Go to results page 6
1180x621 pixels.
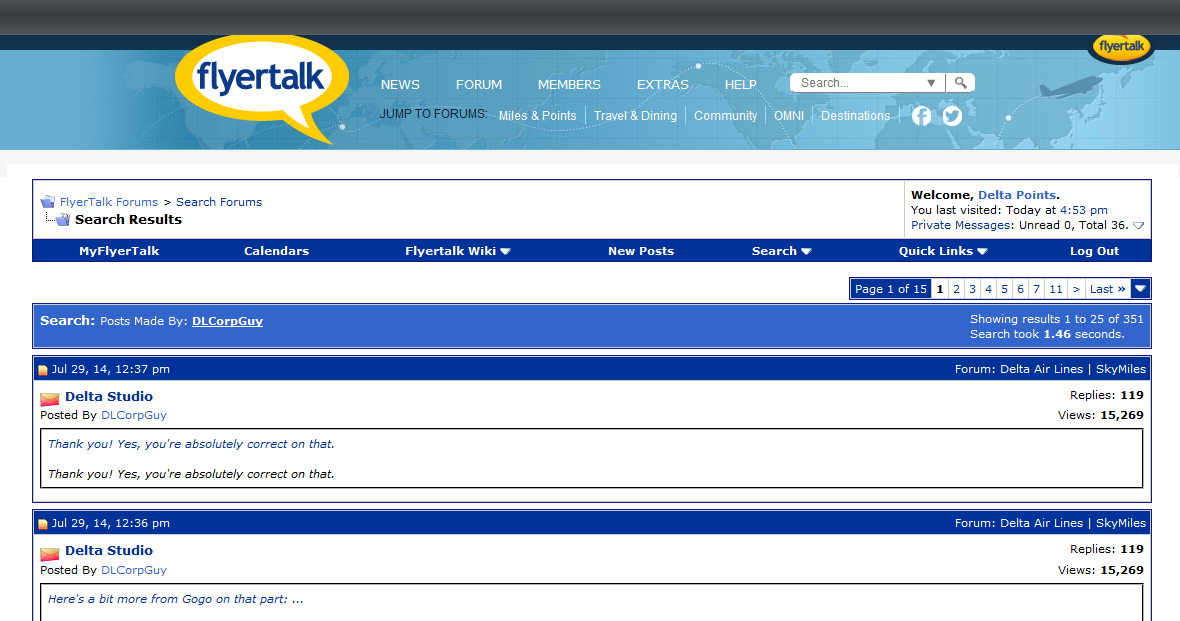click(x=1020, y=288)
